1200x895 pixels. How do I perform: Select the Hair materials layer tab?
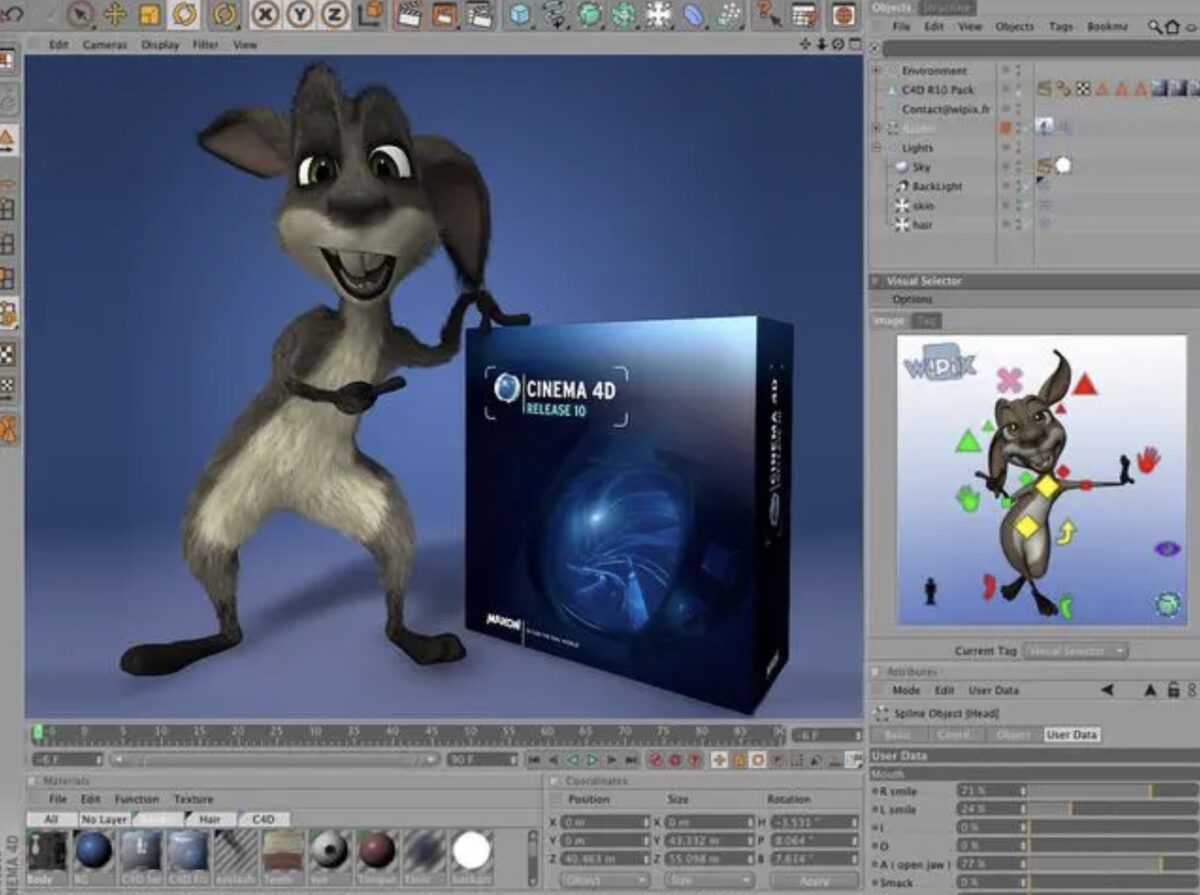(x=209, y=819)
